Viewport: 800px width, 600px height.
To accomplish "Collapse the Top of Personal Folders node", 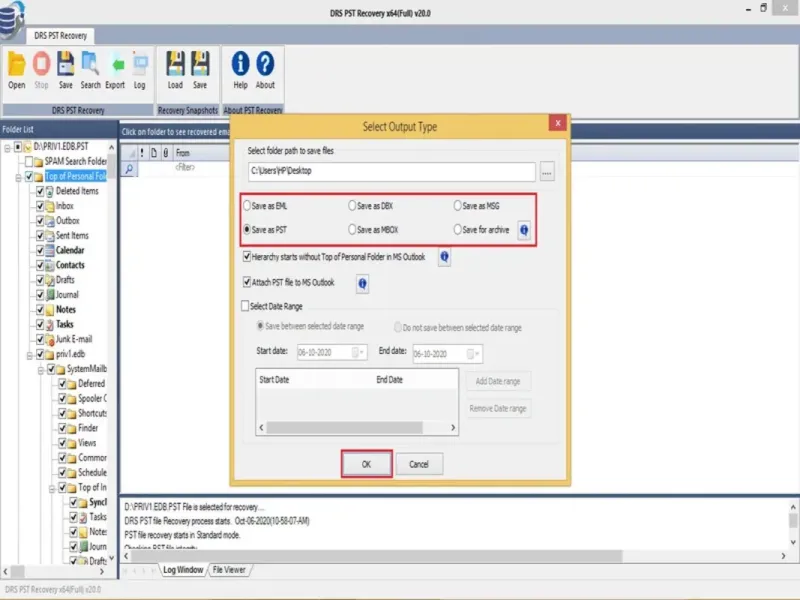I will (x=18, y=177).
